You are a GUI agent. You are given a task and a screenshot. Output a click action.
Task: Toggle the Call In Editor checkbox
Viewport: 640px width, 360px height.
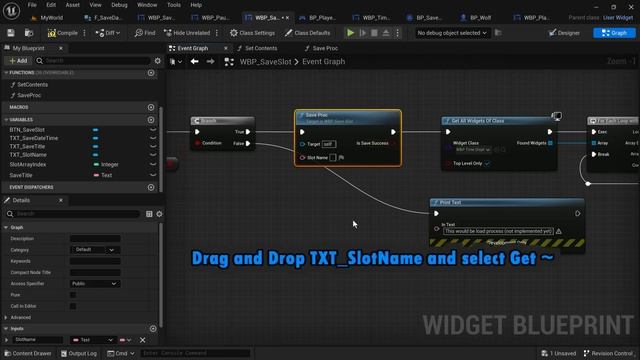[x=73, y=306]
